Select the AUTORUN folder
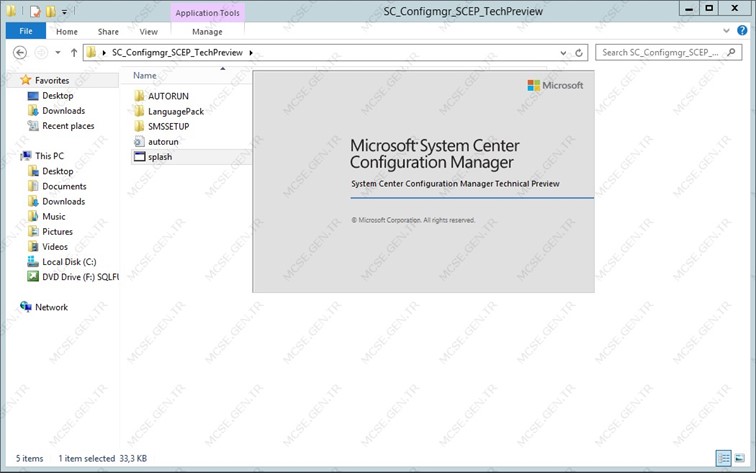 point(168,96)
